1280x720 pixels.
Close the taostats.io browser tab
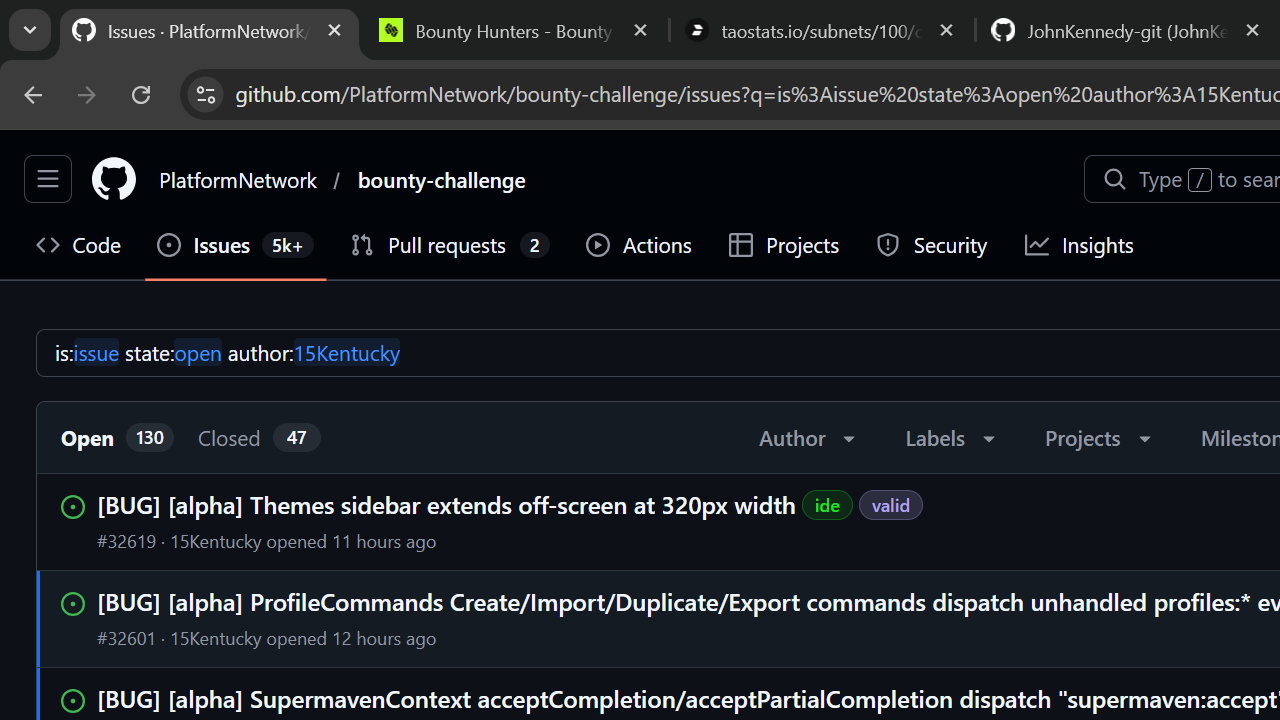coord(946,31)
